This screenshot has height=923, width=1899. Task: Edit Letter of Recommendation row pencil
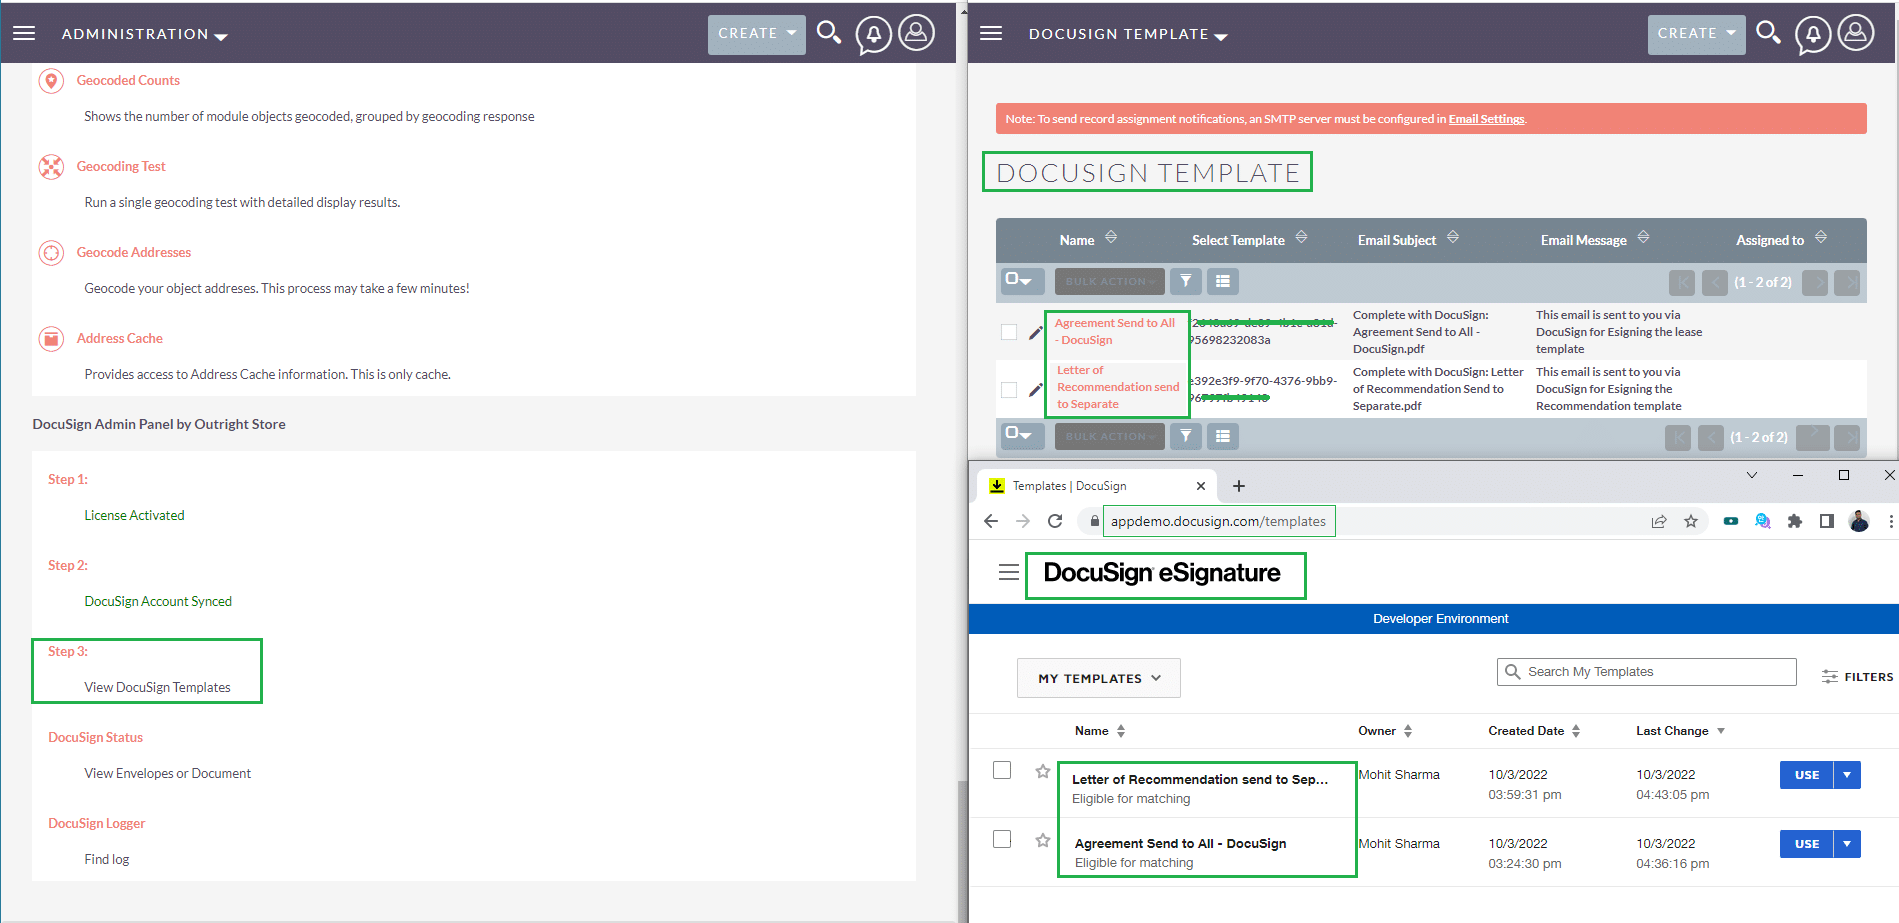pos(1035,390)
